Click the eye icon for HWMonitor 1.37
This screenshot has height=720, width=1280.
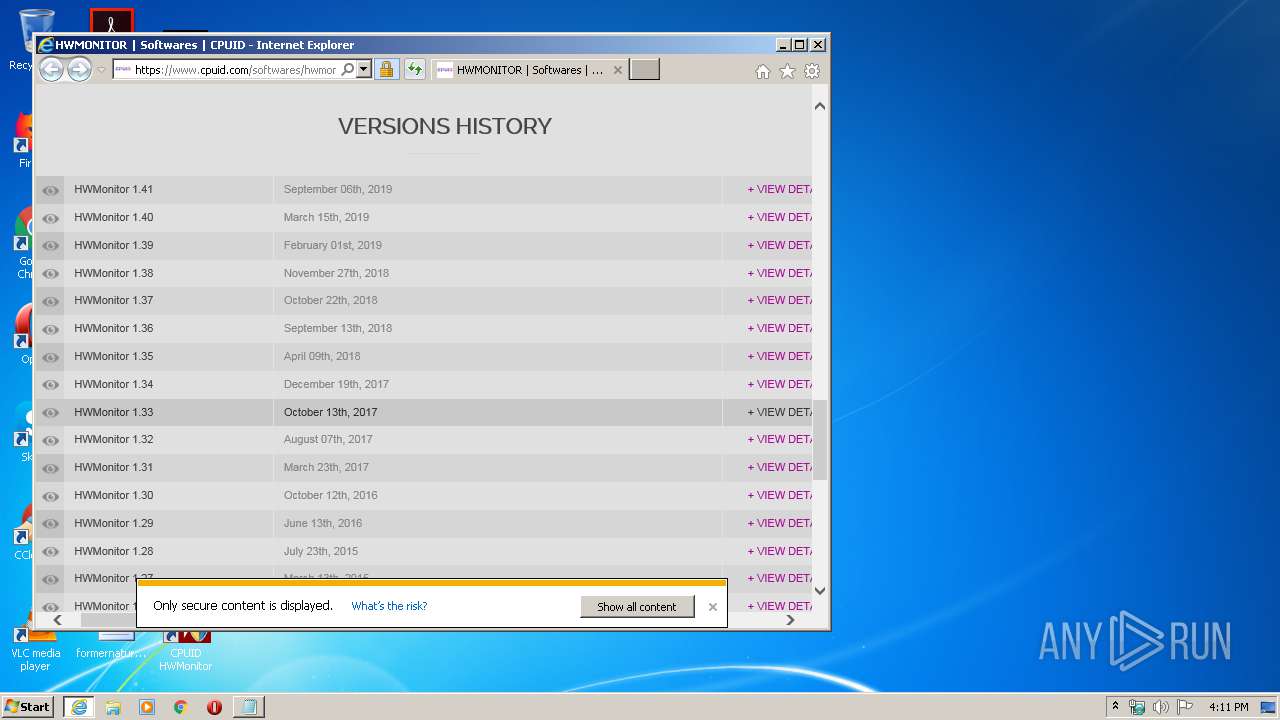tap(50, 301)
